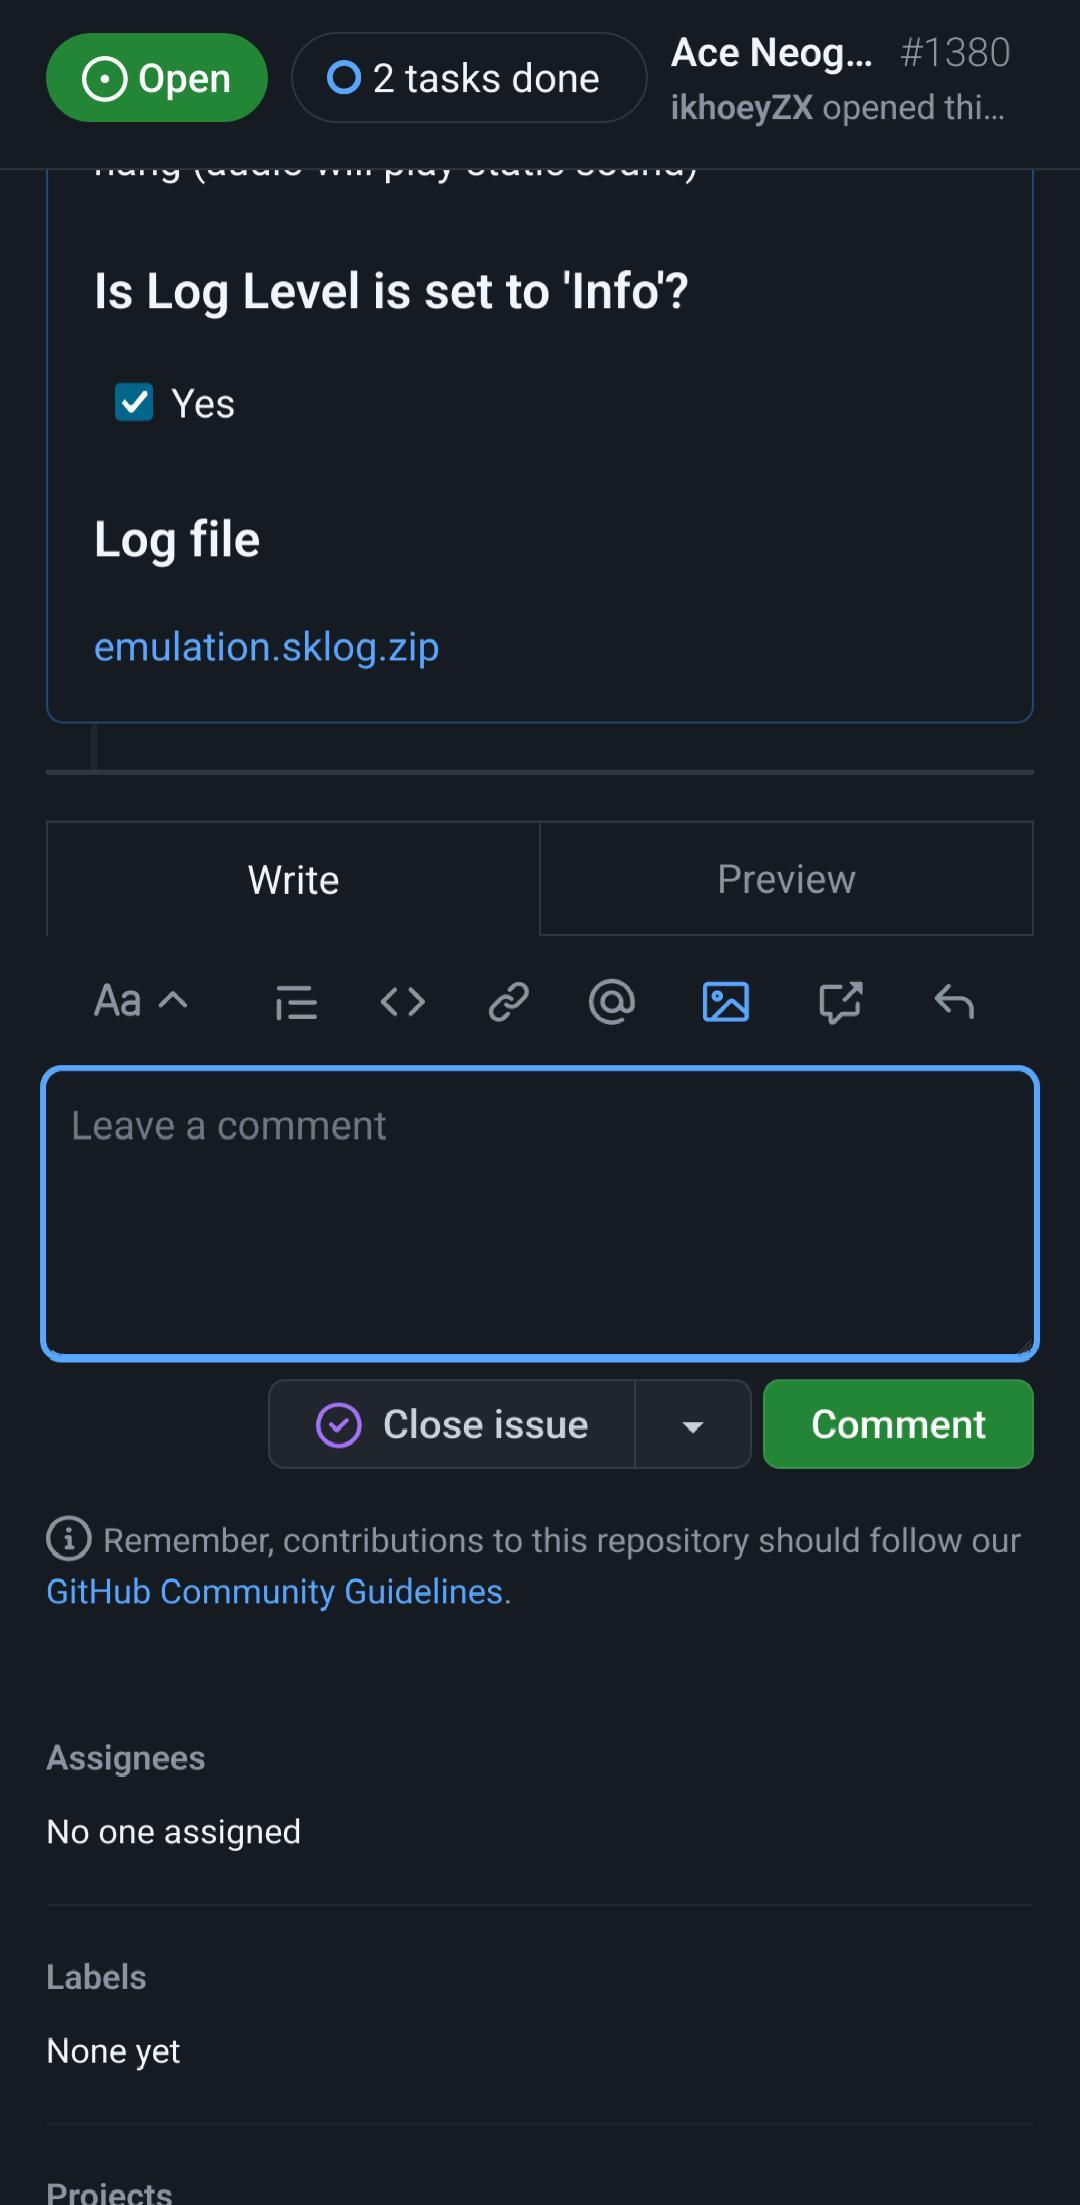Open the Close issue dropdown arrow
This screenshot has height=2205, width=1080.
693,1424
